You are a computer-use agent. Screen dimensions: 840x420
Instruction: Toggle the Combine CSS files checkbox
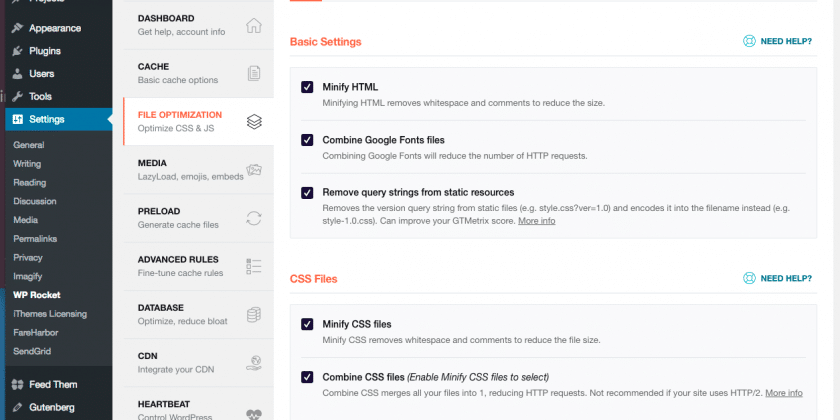click(x=307, y=377)
